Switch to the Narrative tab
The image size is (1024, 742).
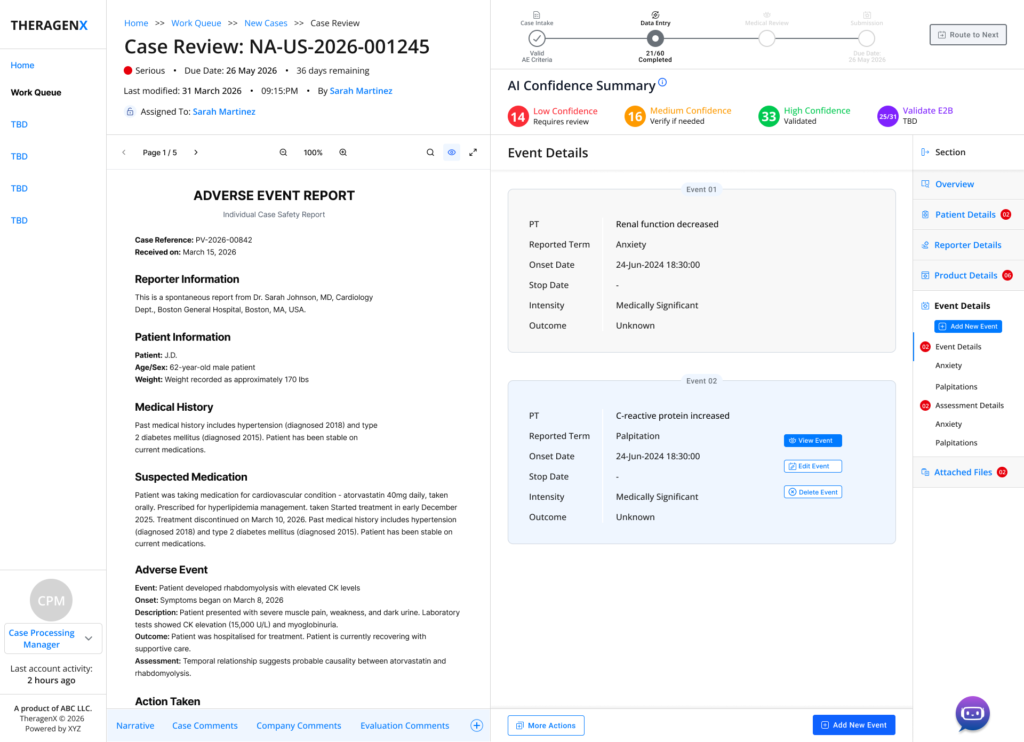[x=135, y=726]
